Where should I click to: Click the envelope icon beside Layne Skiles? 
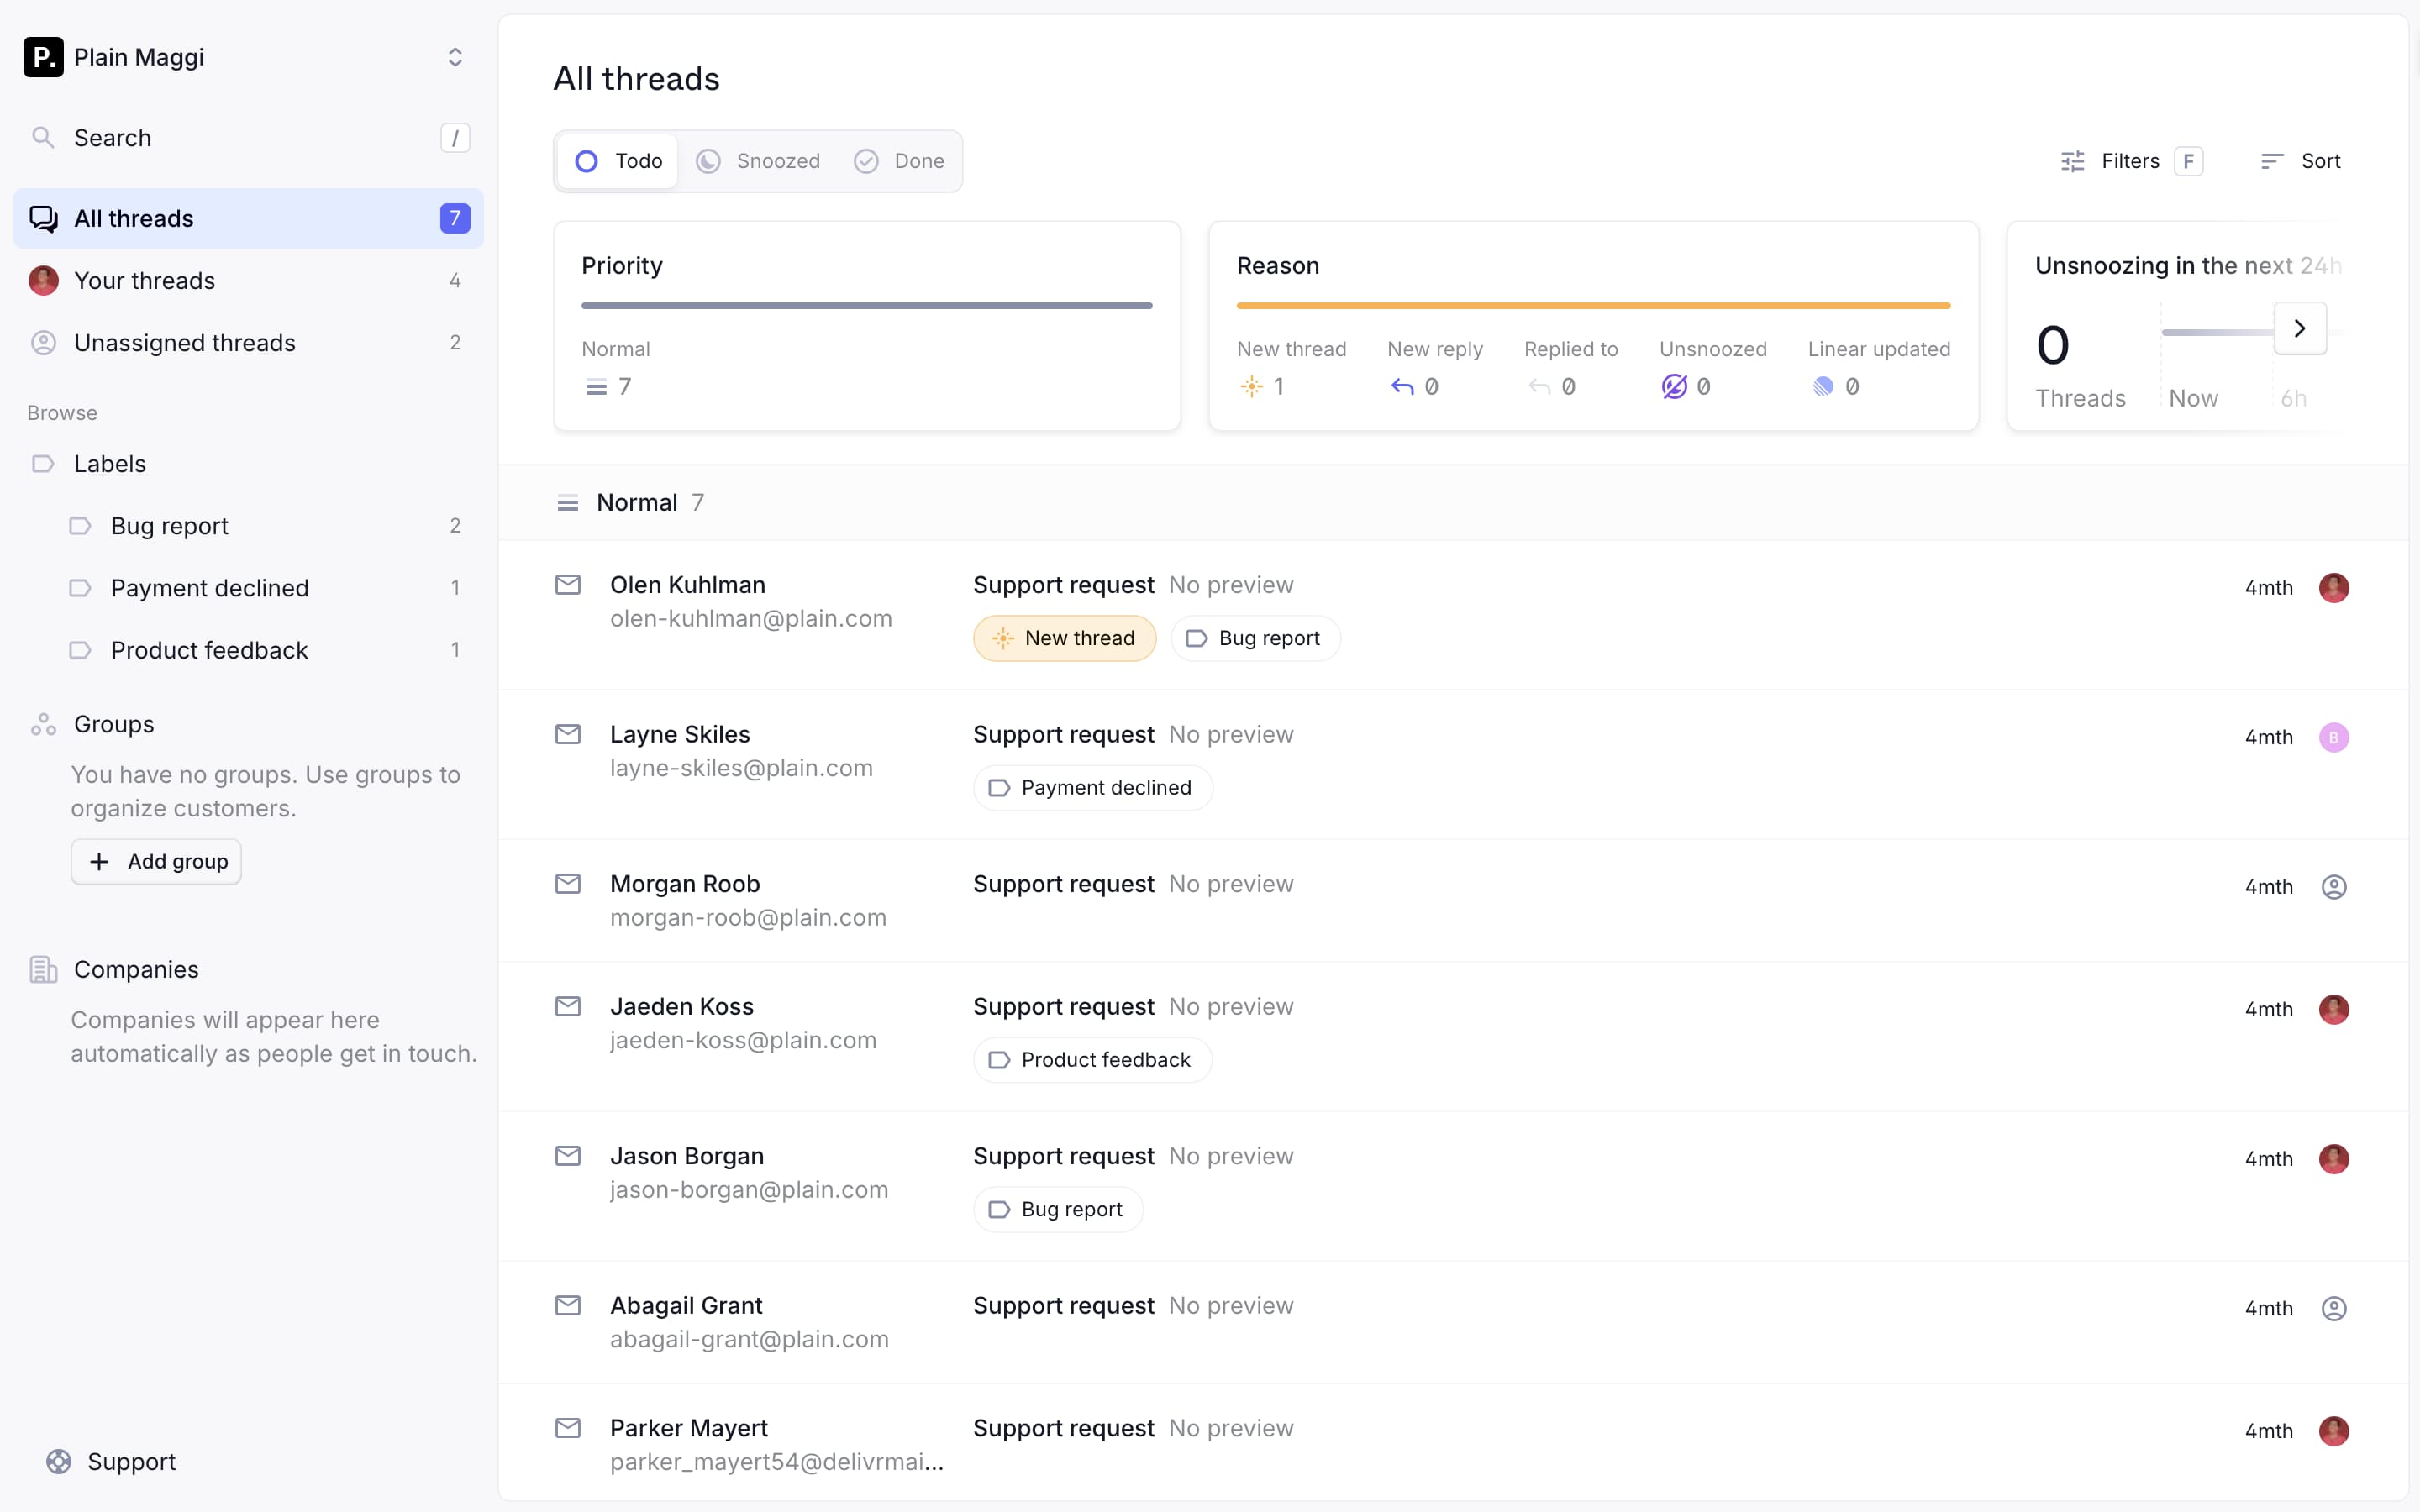tap(568, 734)
